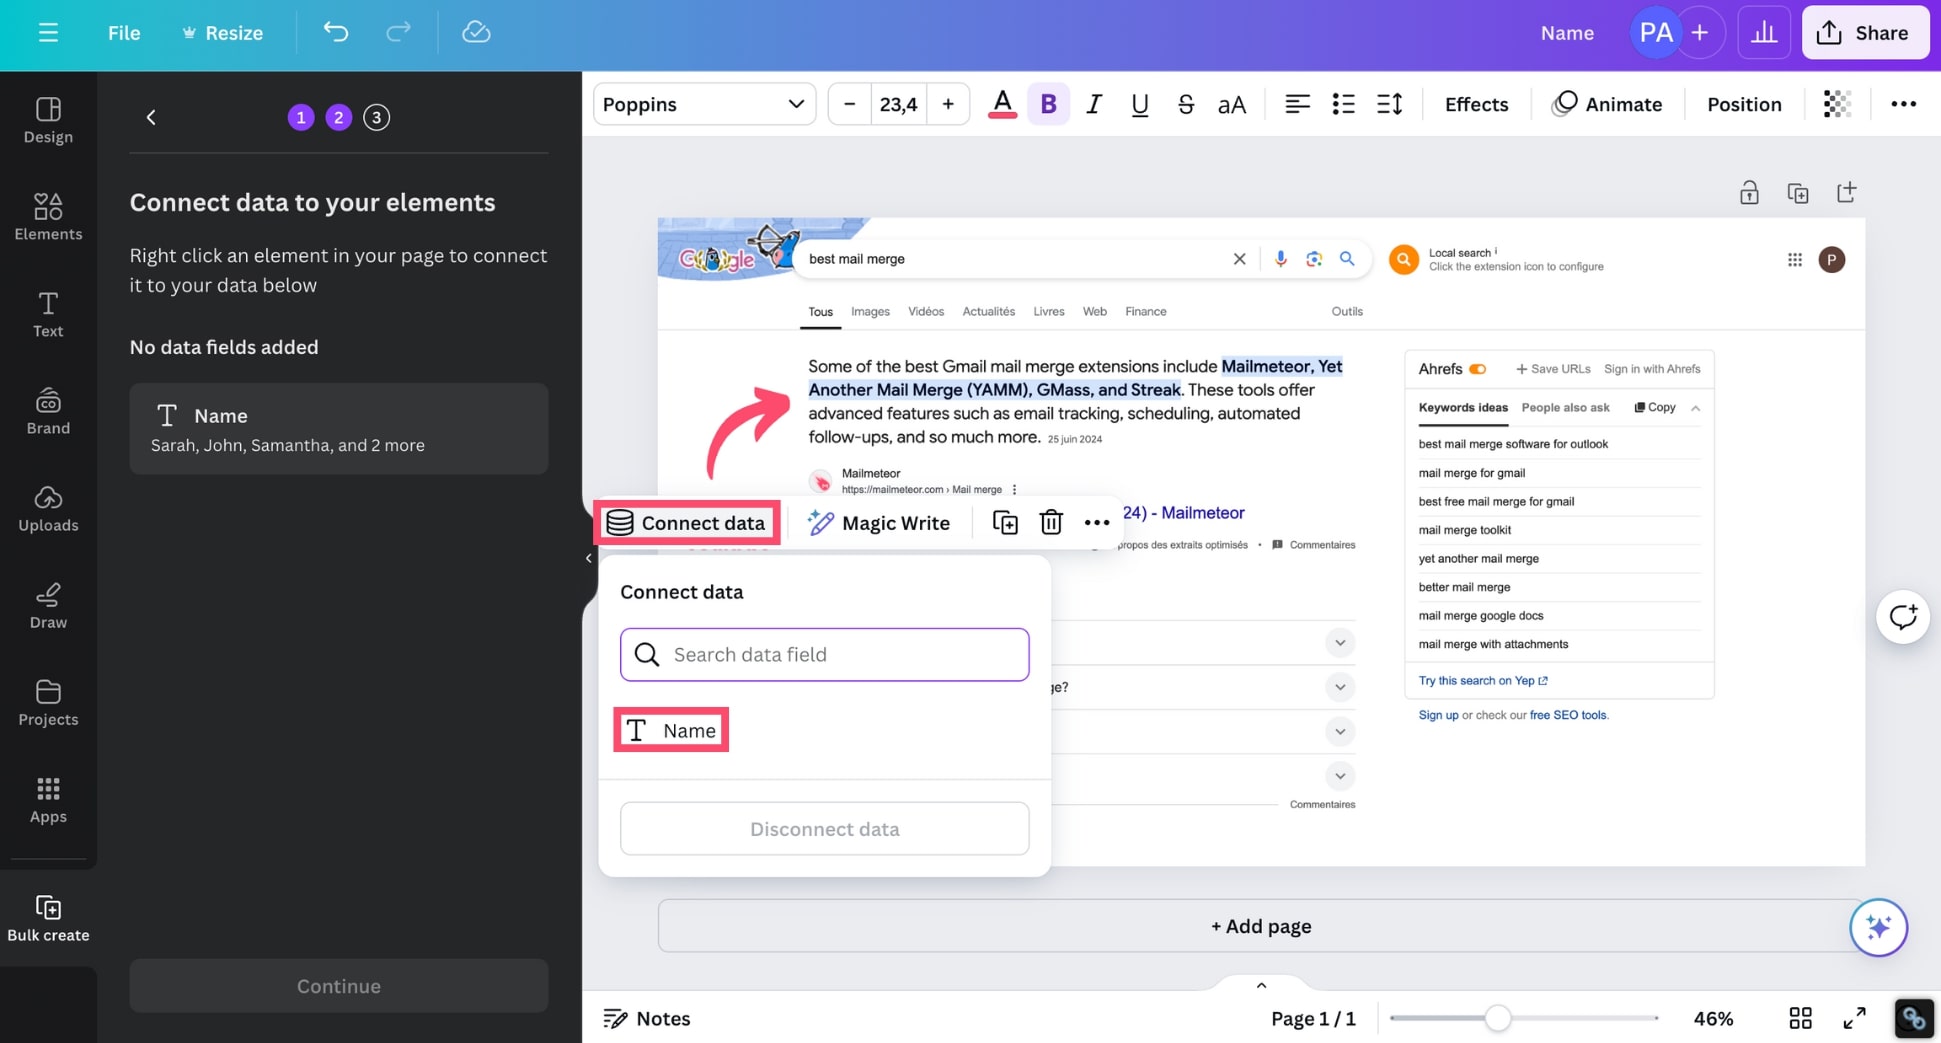Viewport: 1941px width, 1043px height.
Task: Click Magic Write button
Action: coord(879,522)
